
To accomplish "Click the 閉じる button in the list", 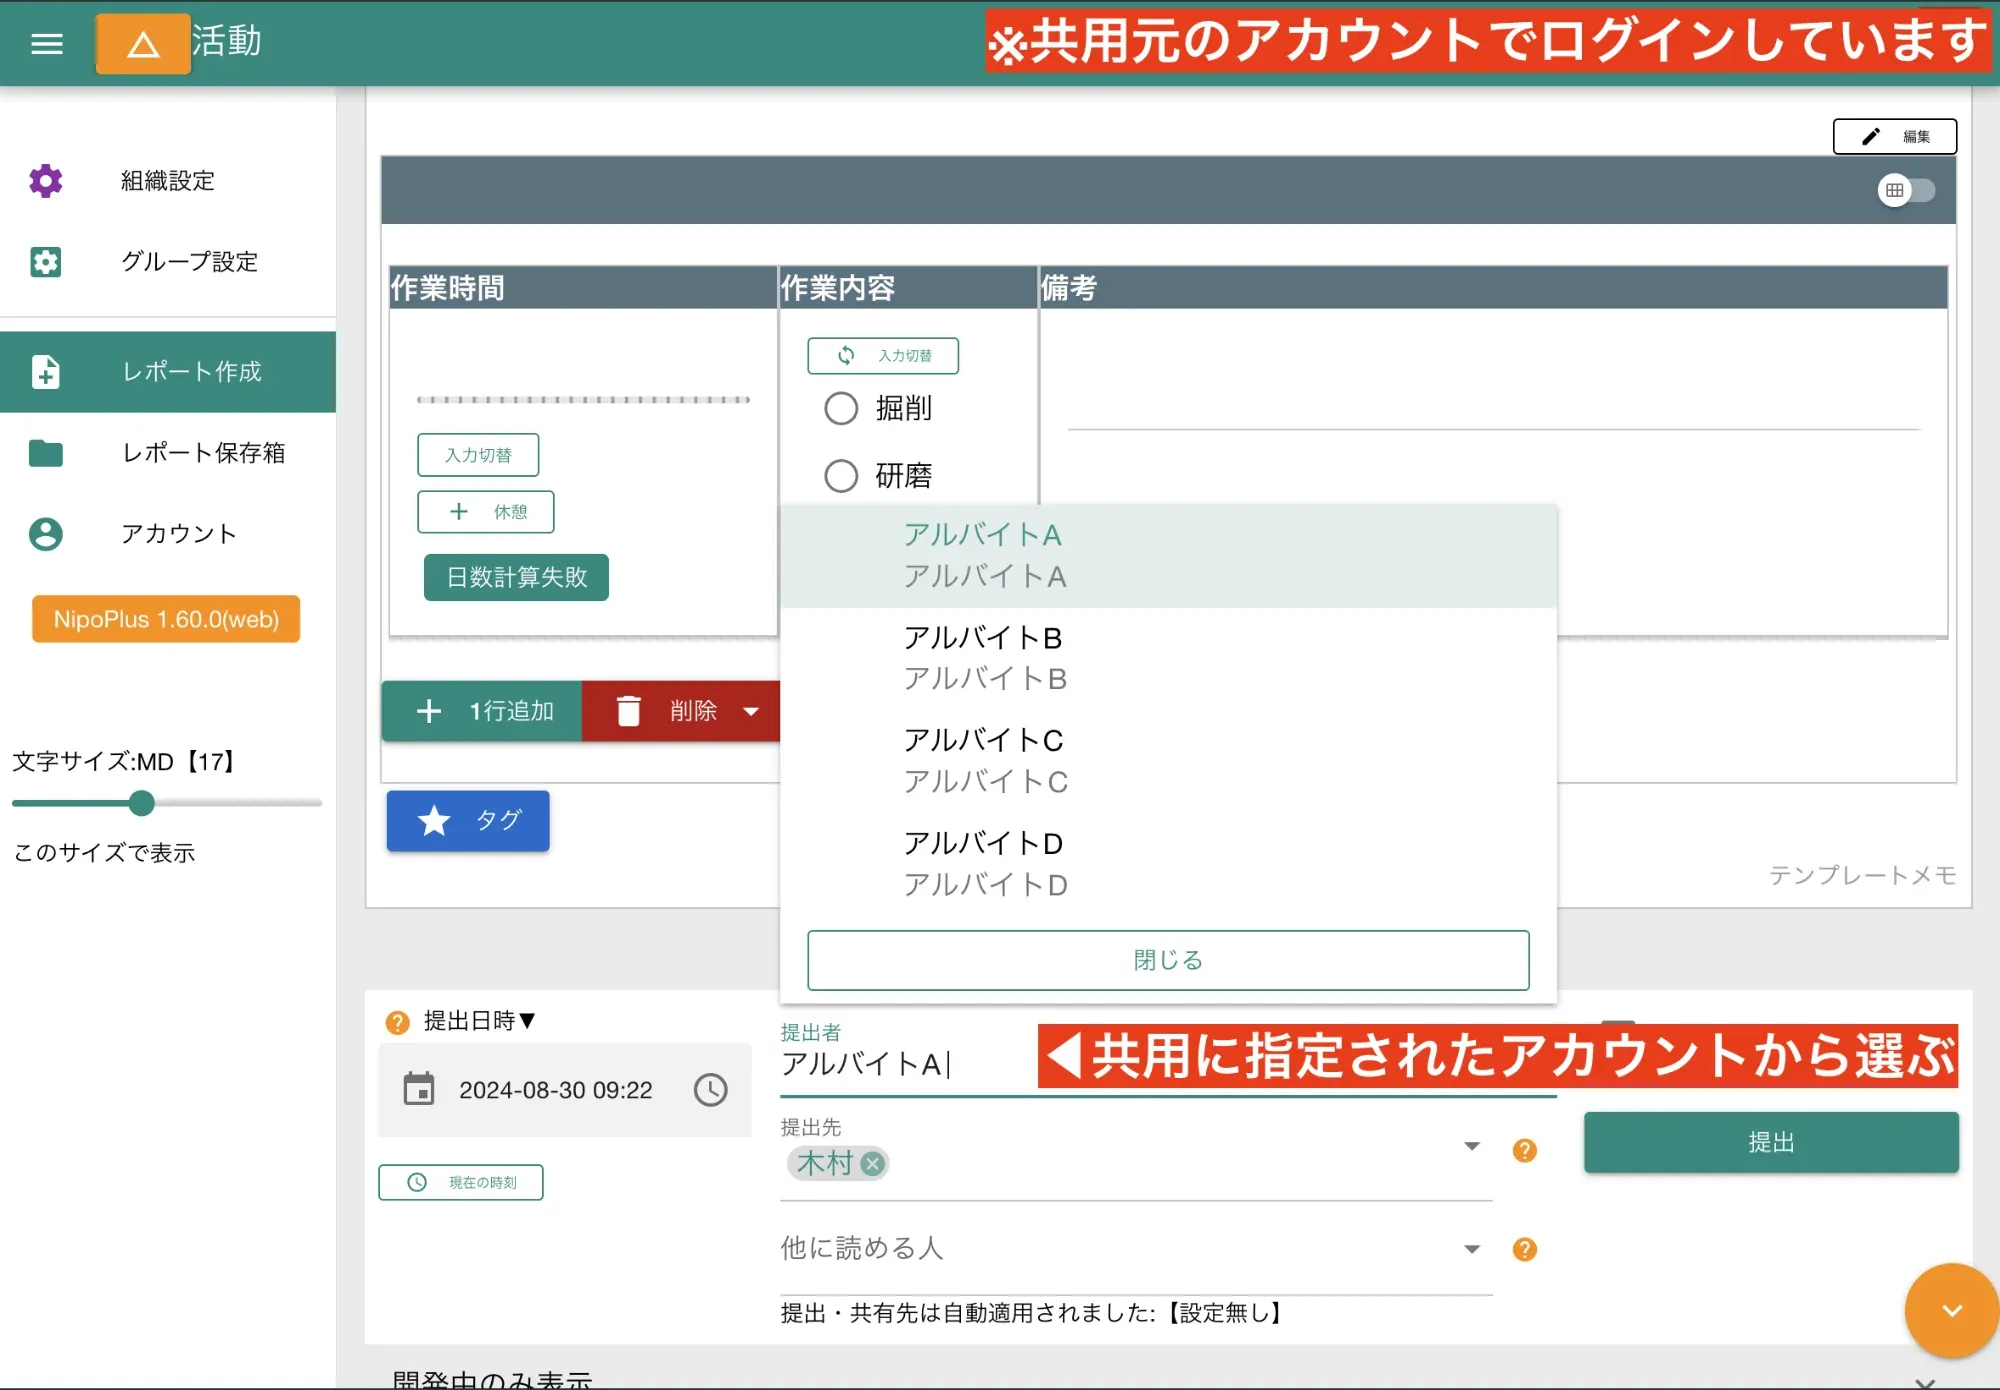I will pos(1166,959).
